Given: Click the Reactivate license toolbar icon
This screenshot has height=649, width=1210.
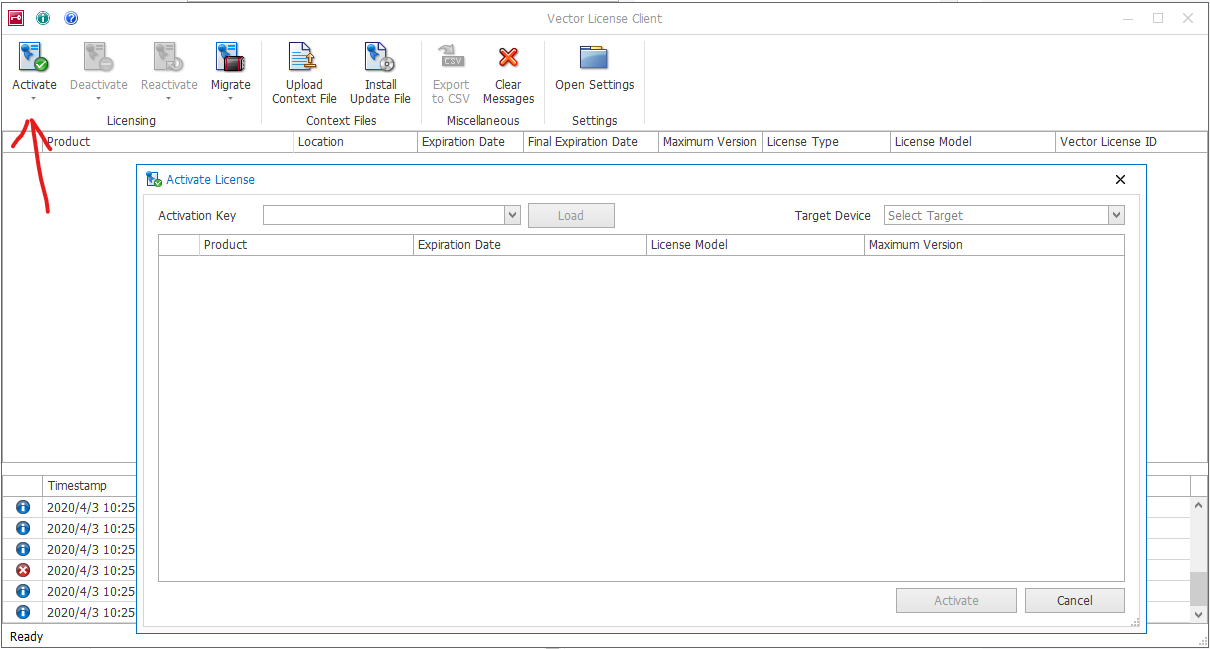Looking at the screenshot, I should pos(168,58).
